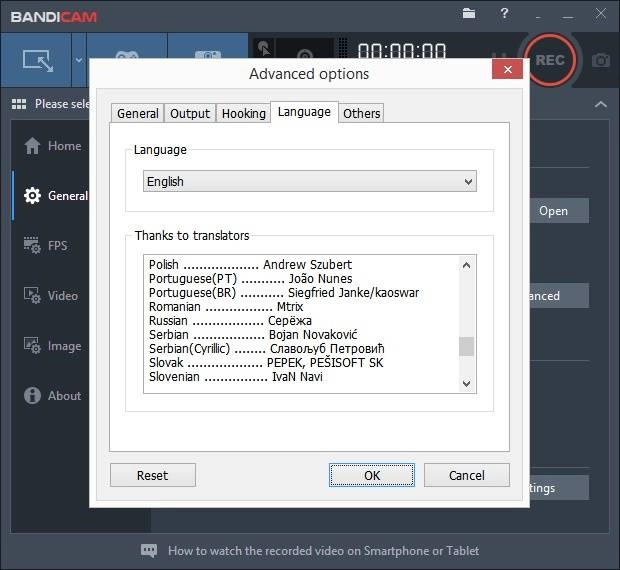620x570 pixels.
Task: Open the About section in sidebar
Action: 53,396
